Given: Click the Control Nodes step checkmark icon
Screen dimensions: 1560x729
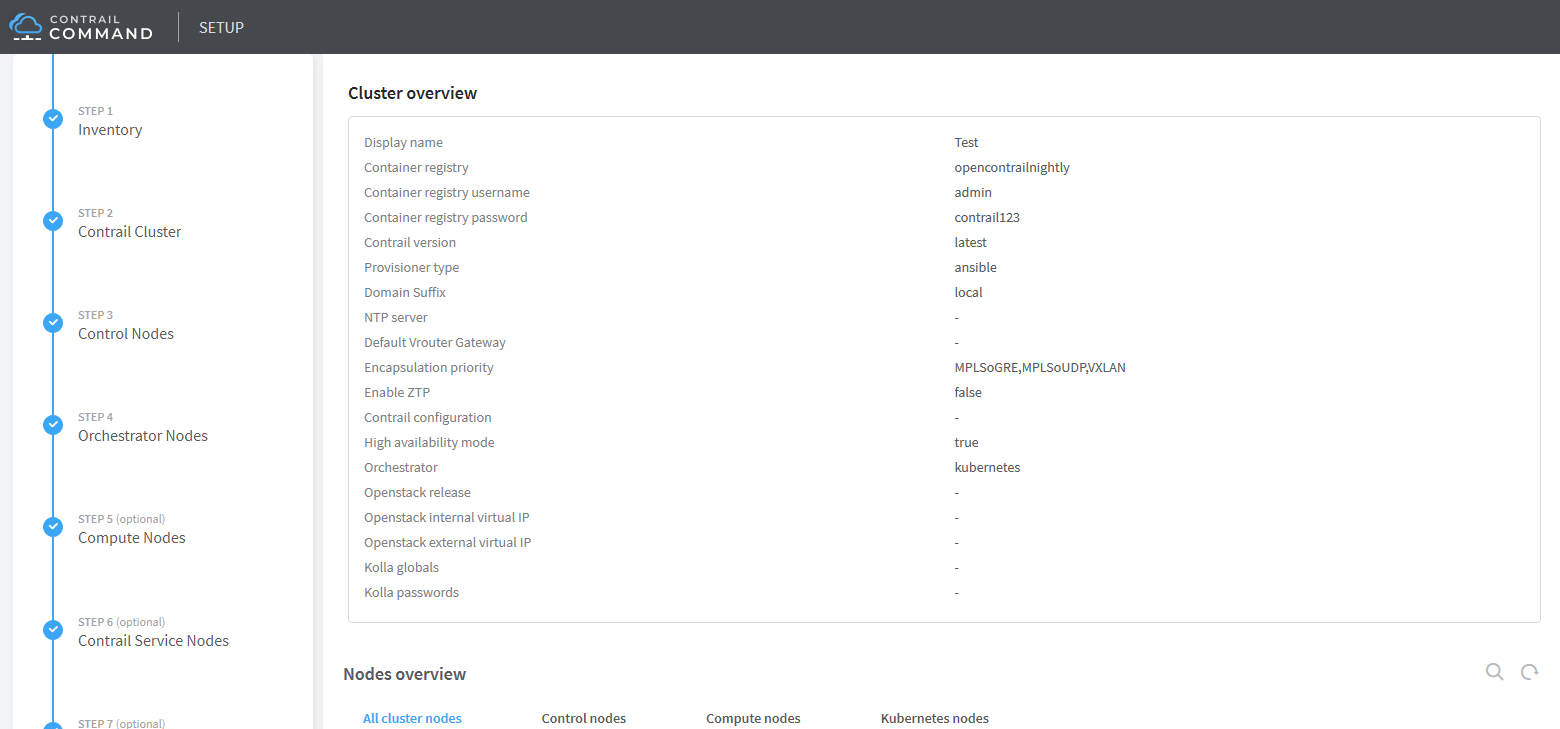Looking at the screenshot, I should click(53, 323).
